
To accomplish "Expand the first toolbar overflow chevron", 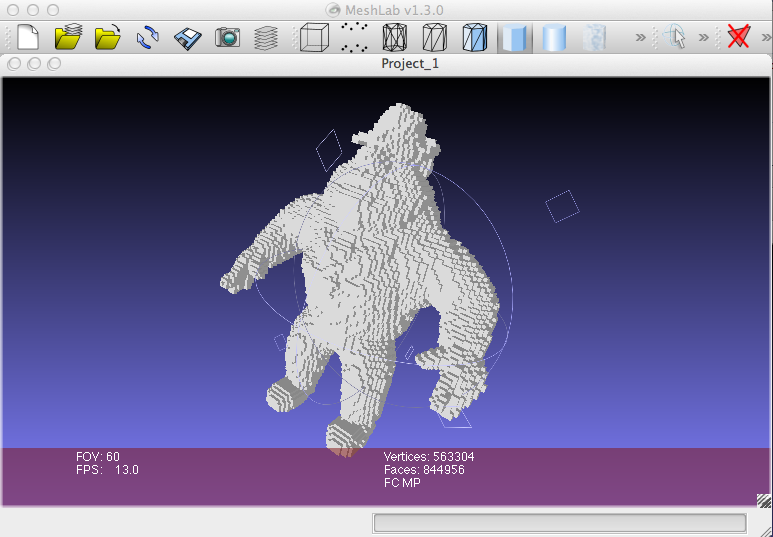I will [x=641, y=38].
